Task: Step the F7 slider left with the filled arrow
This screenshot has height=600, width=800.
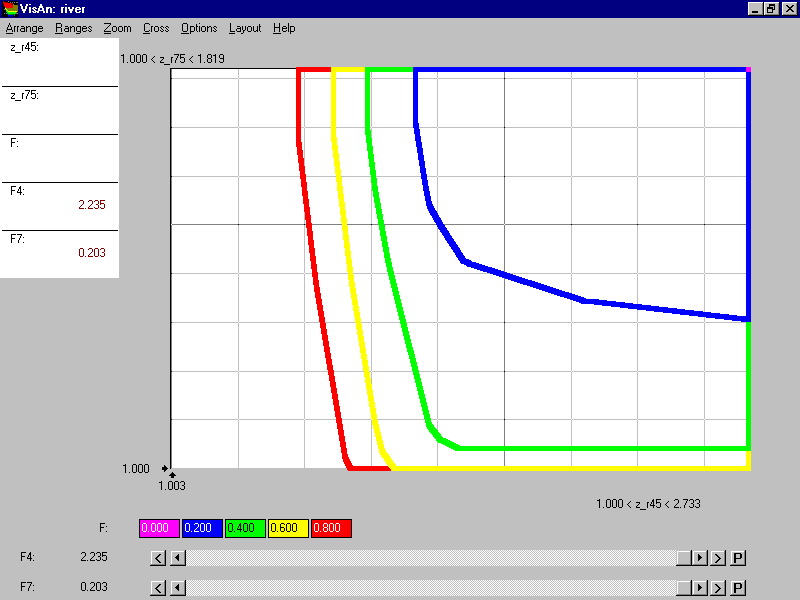Action: [178, 588]
